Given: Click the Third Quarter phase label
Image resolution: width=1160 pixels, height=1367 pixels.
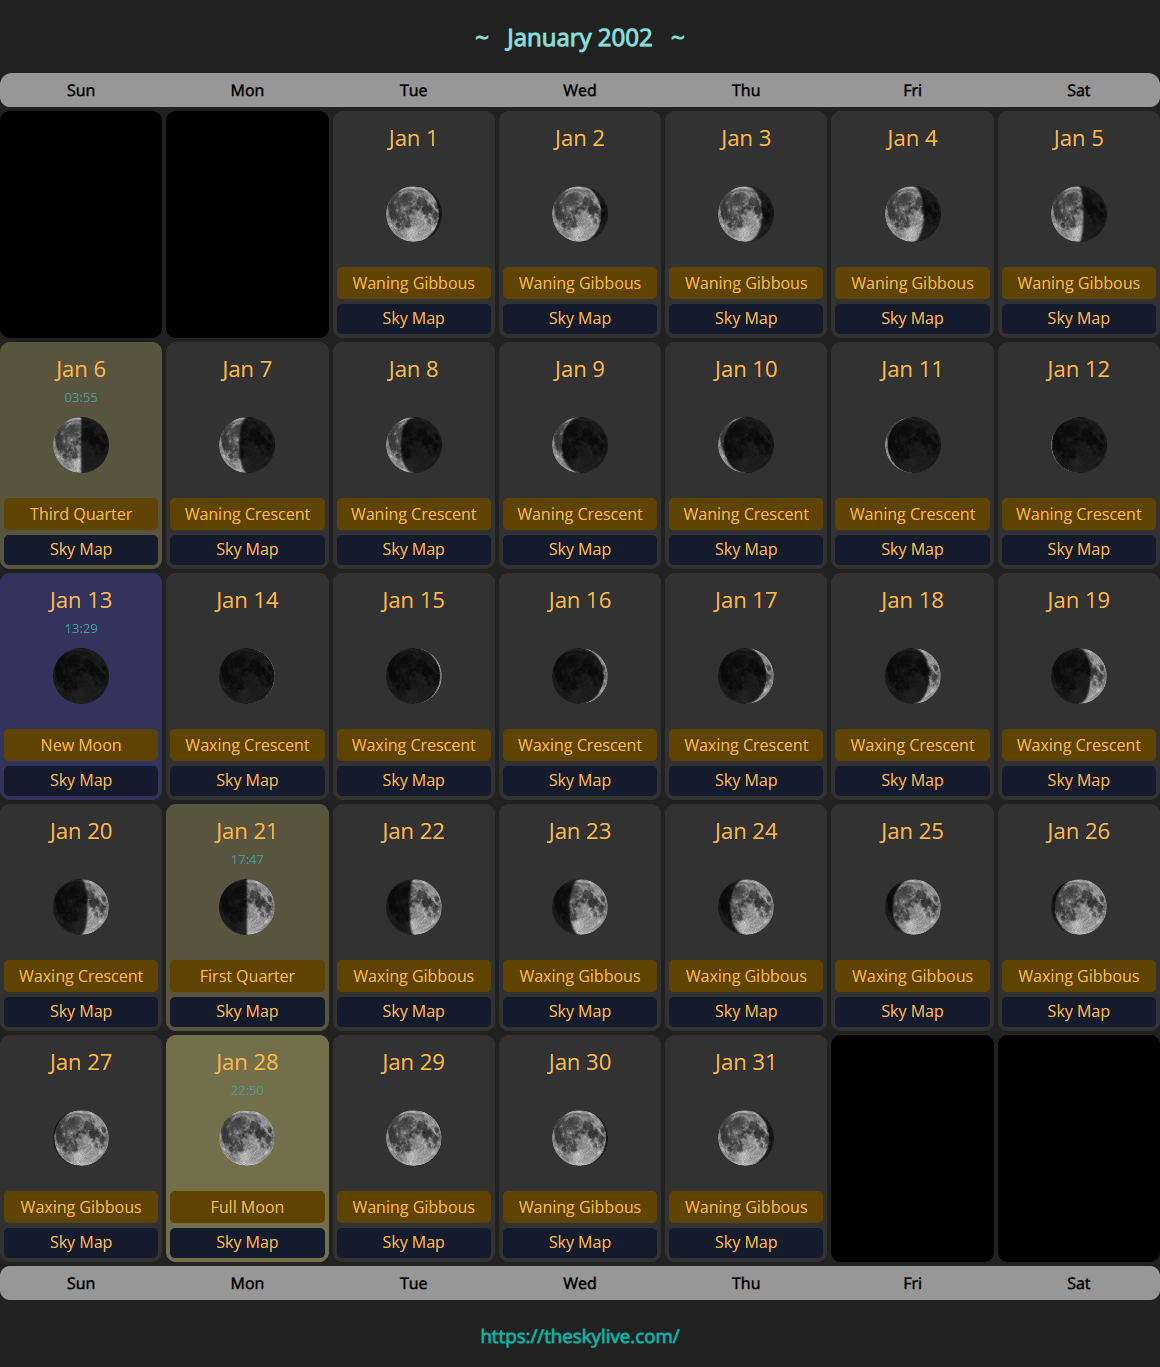Looking at the screenshot, I should pyautogui.click(x=81, y=514).
